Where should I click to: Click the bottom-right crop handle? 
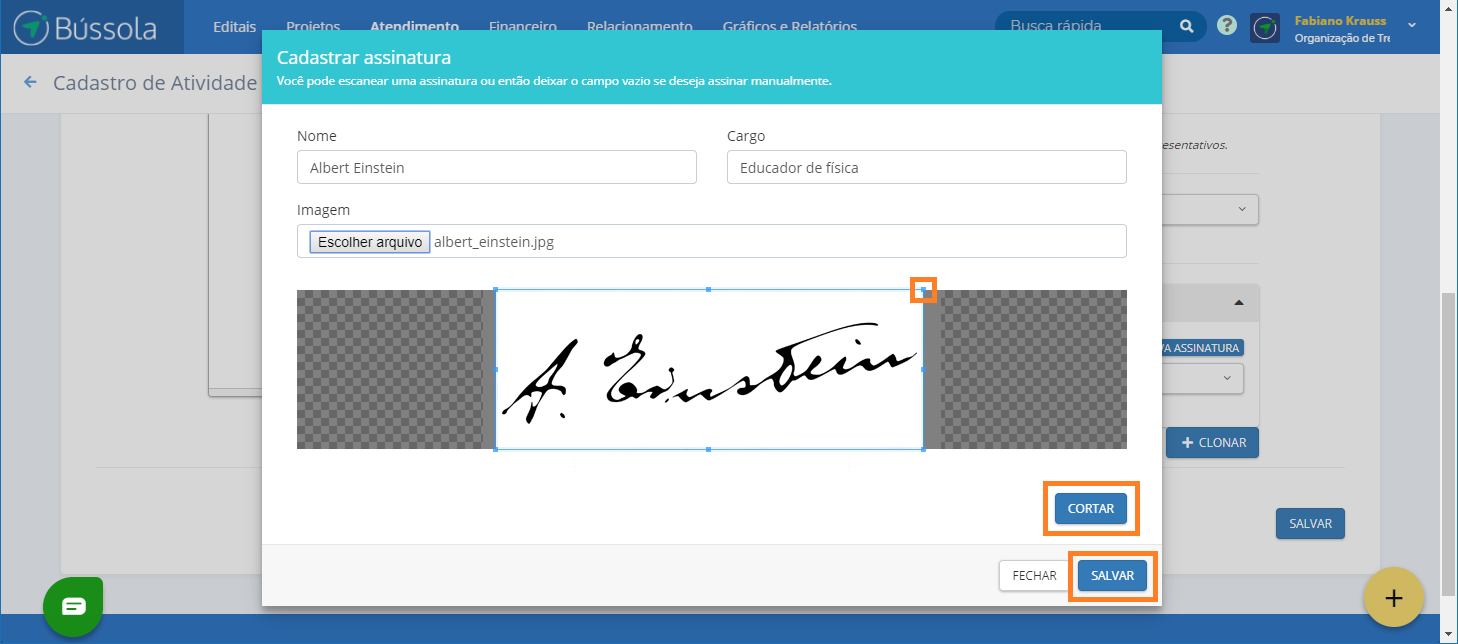[x=922, y=449]
